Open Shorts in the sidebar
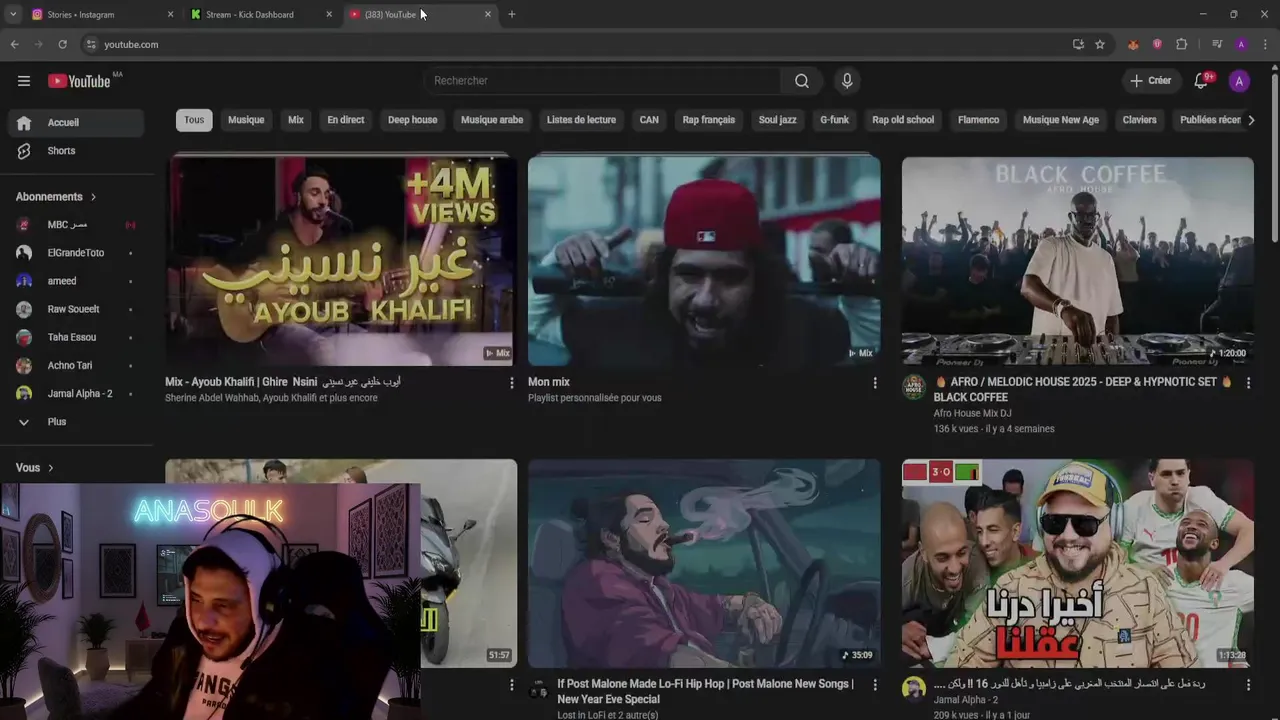Viewport: 1280px width, 720px height. (76, 151)
